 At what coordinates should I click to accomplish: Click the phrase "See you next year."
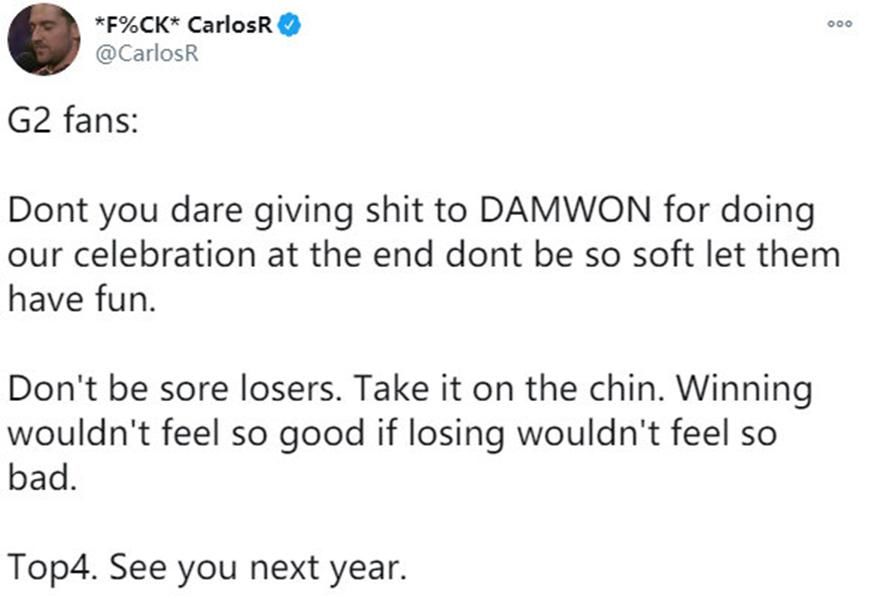(x=258, y=568)
